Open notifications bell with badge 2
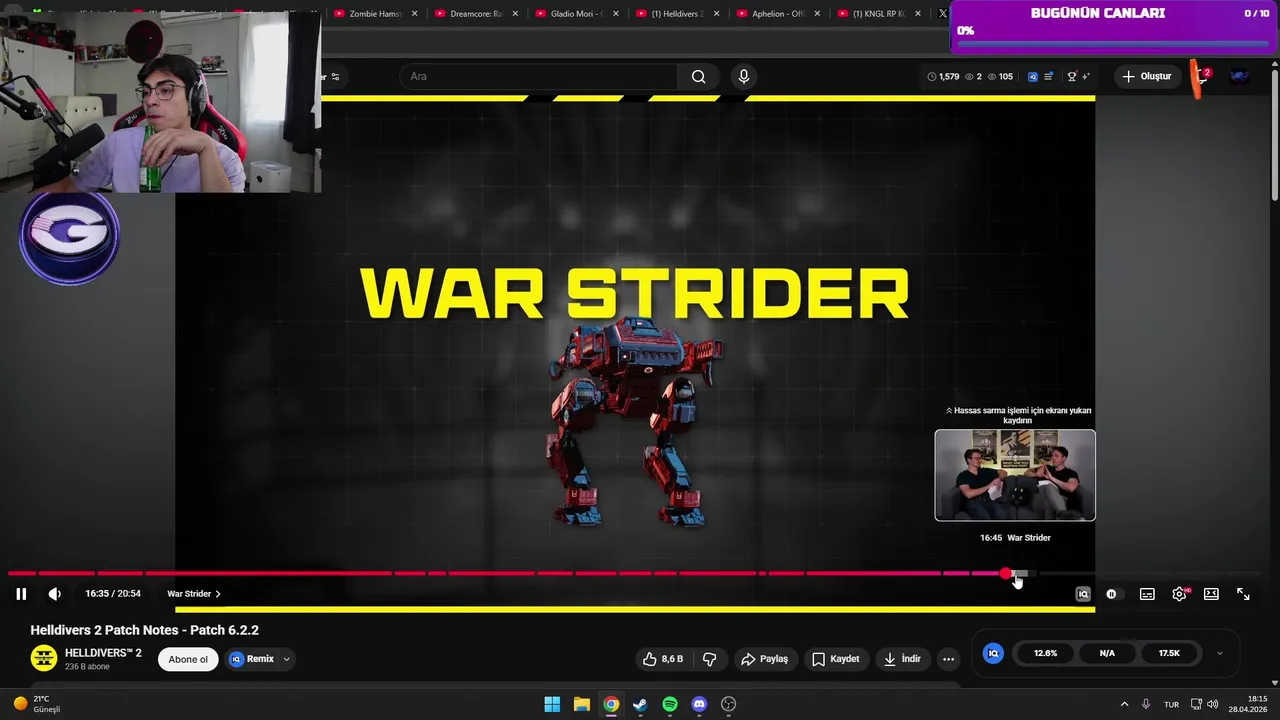1280x720 pixels. point(1201,76)
